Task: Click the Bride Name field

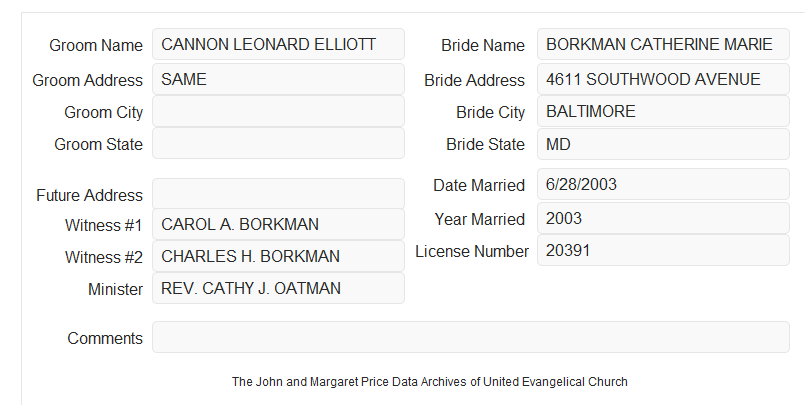Action: 663,44
